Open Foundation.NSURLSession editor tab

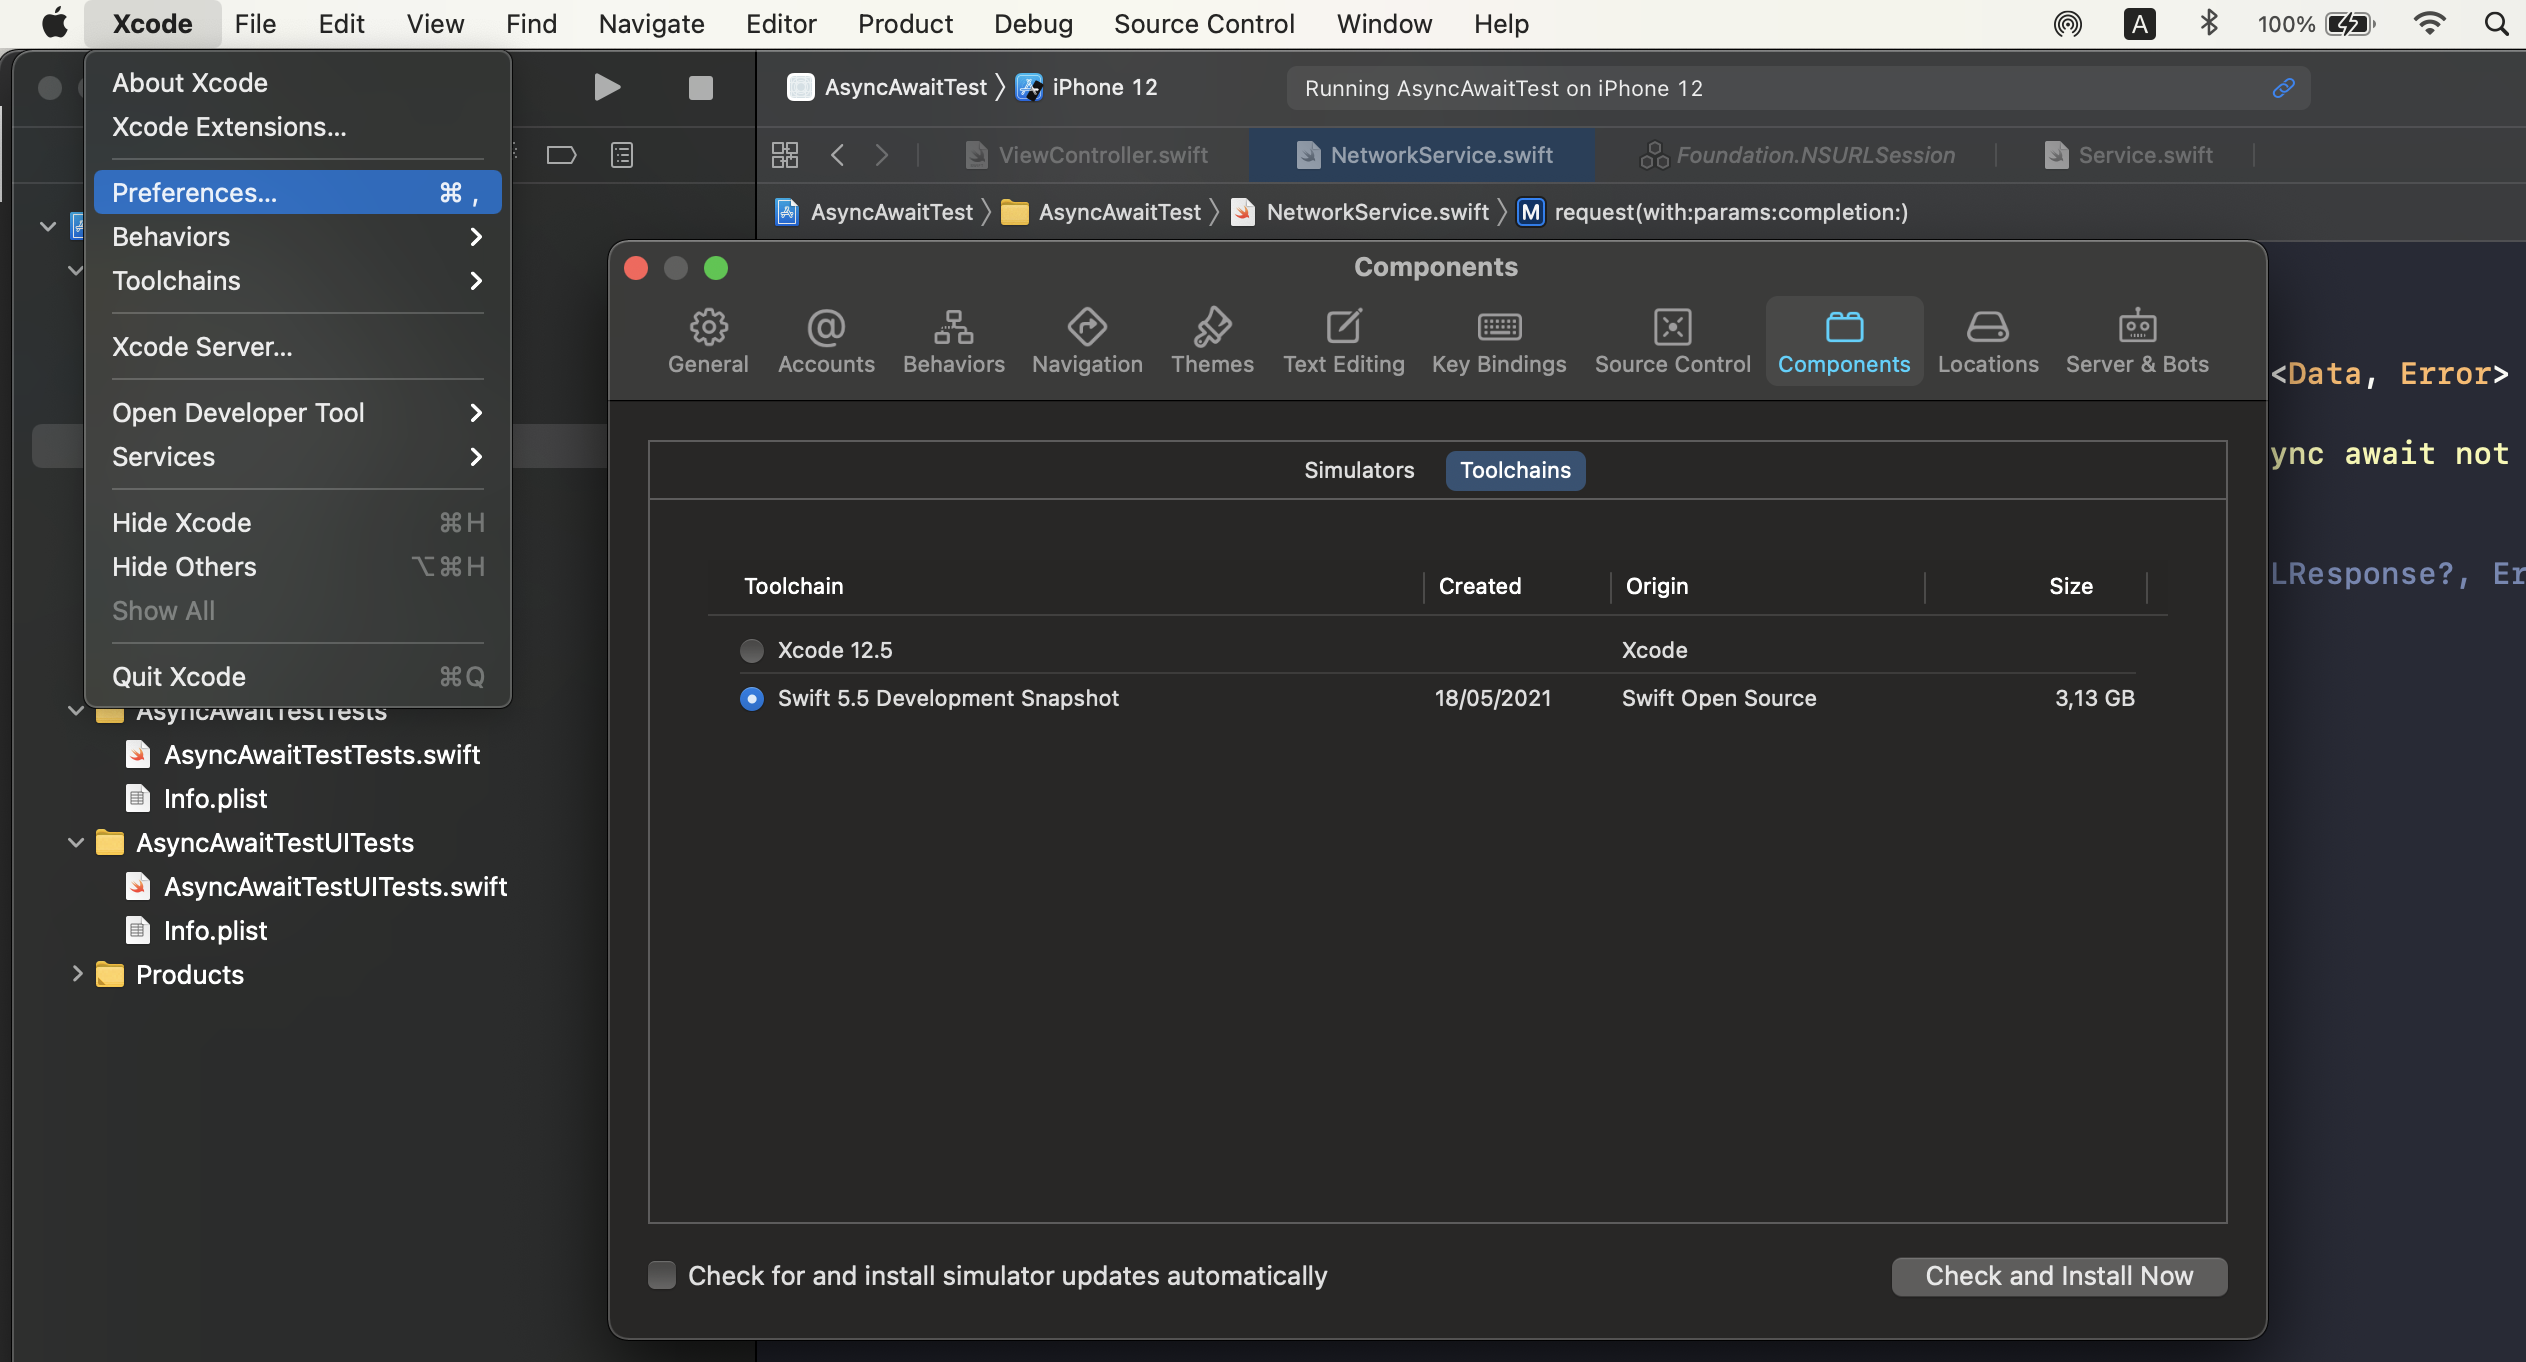click(x=1798, y=155)
